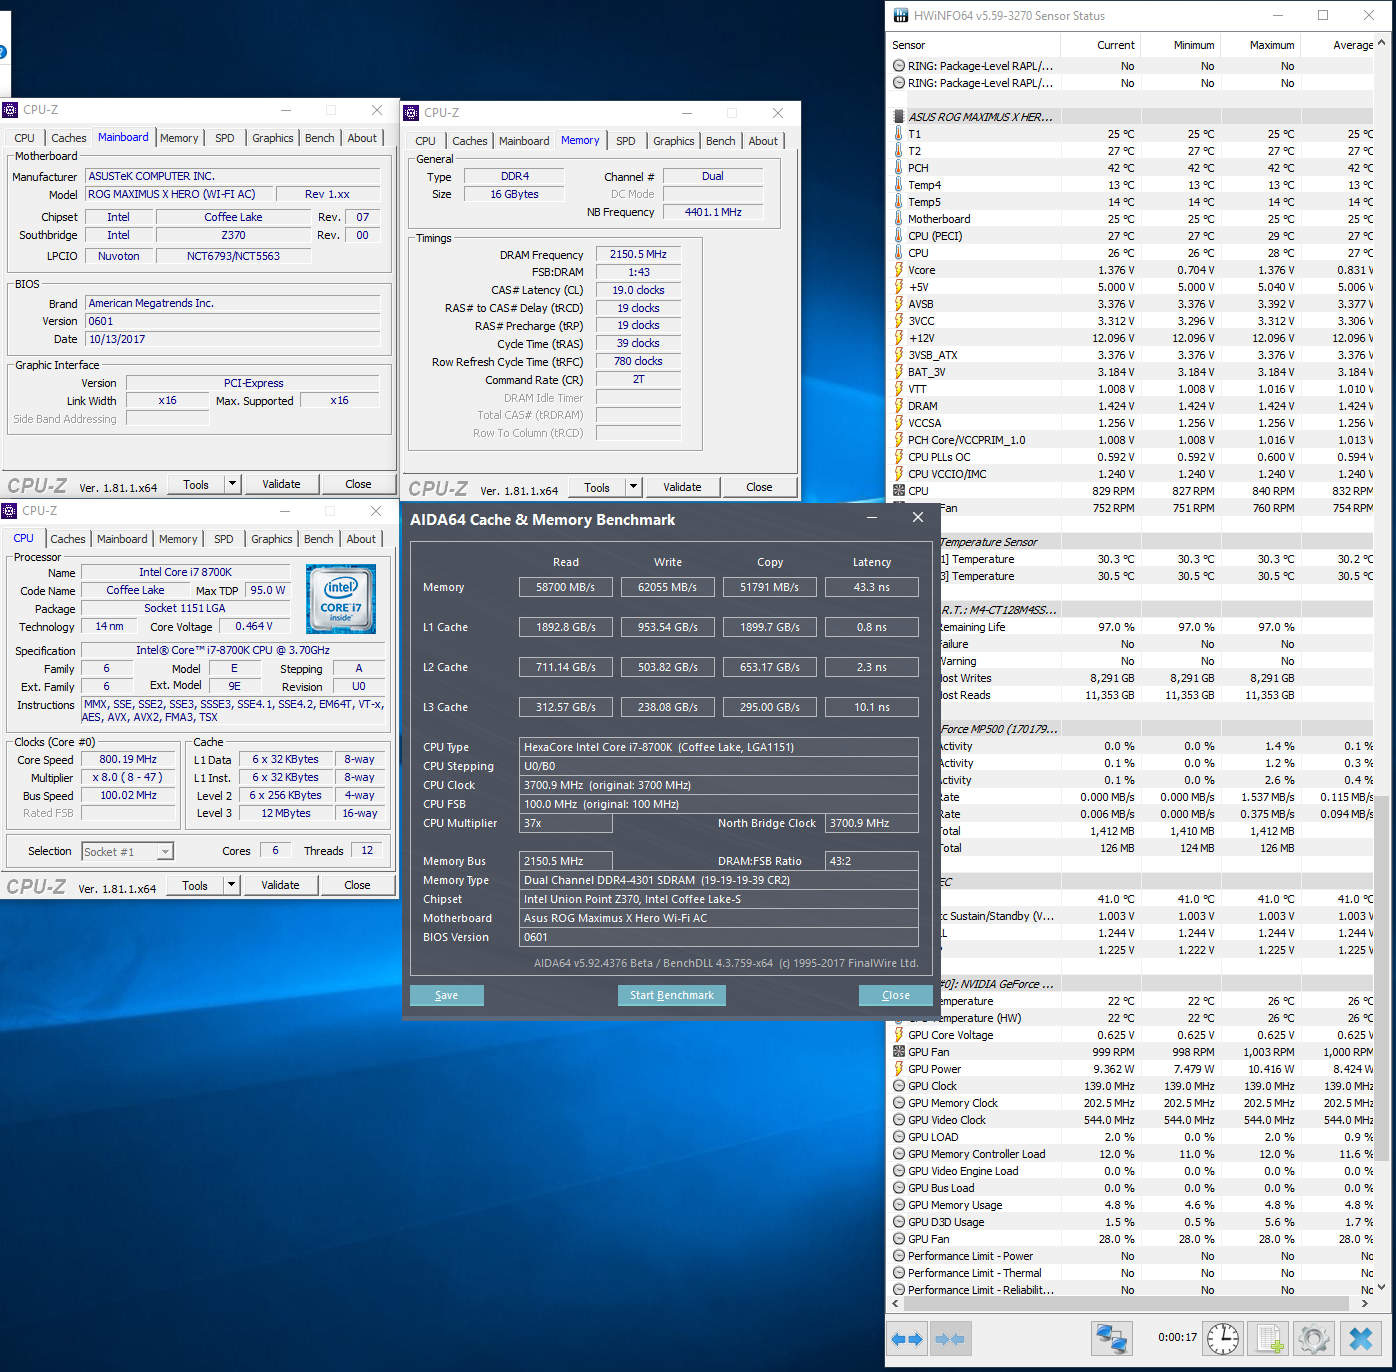This screenshot has height=1372, width=1396.
Task: Click the Current column header in HWiNFO
Action: coord(1100,45)
